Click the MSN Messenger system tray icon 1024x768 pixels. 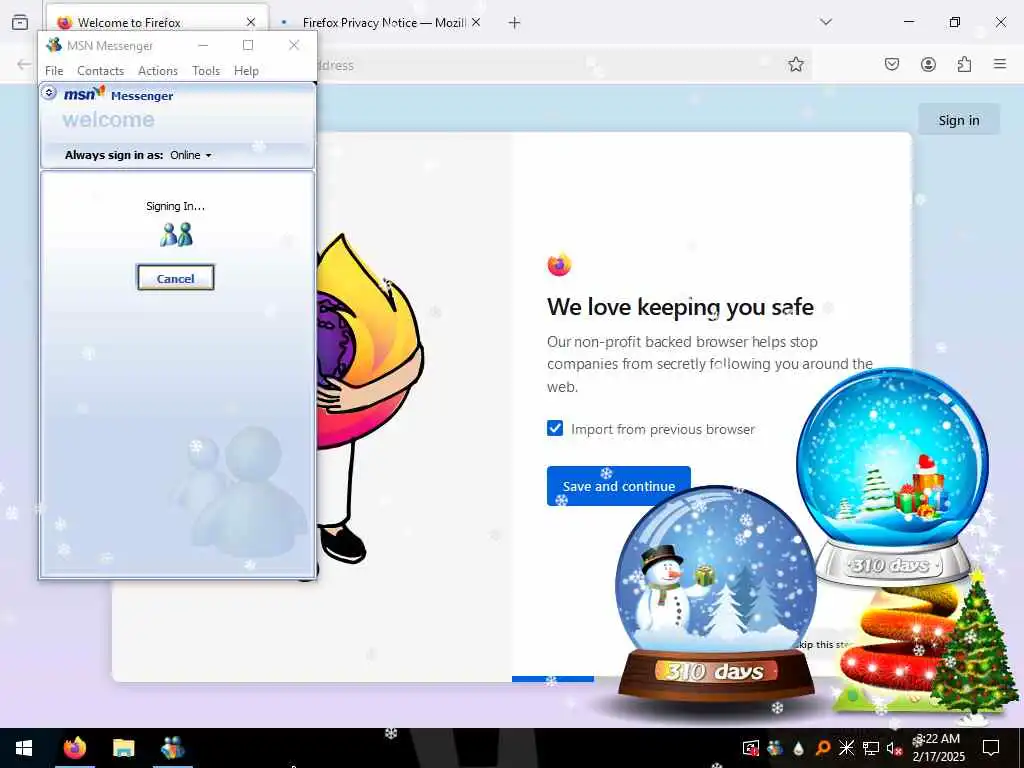[775, 748]
